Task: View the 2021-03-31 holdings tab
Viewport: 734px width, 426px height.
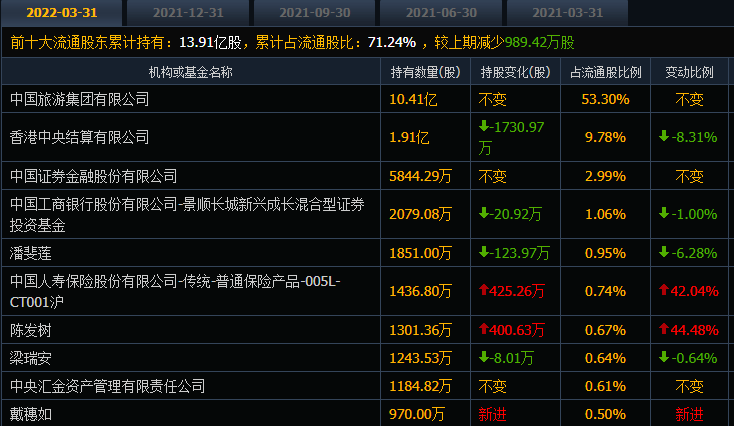Action: [567, 13]
